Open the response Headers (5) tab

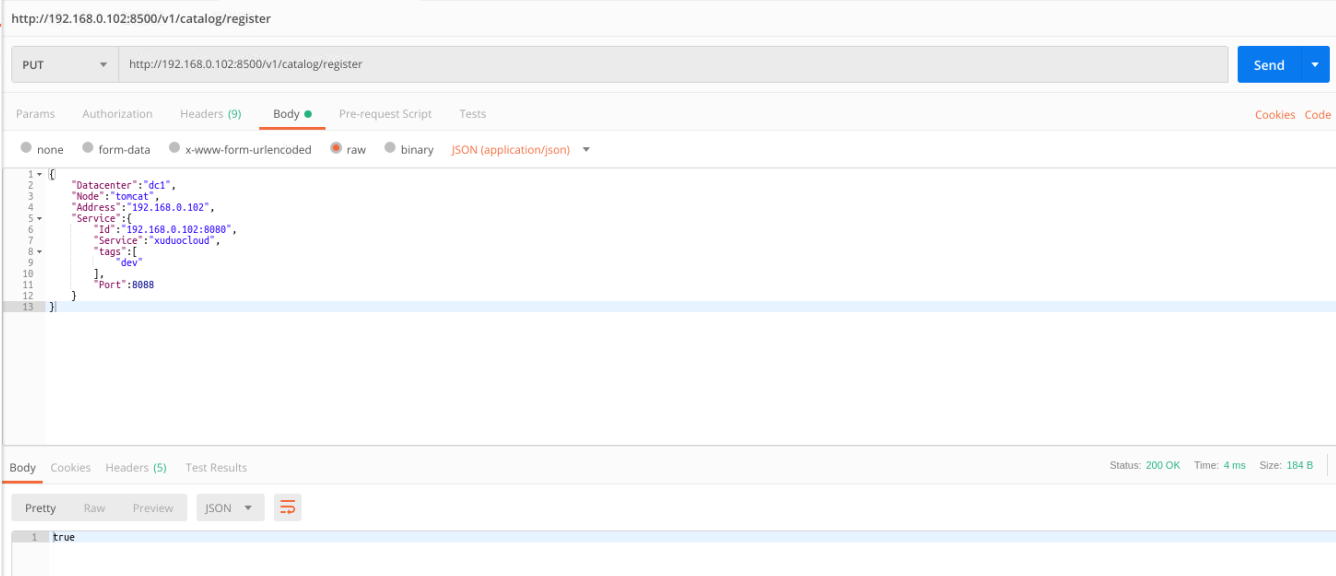(136, 468)
